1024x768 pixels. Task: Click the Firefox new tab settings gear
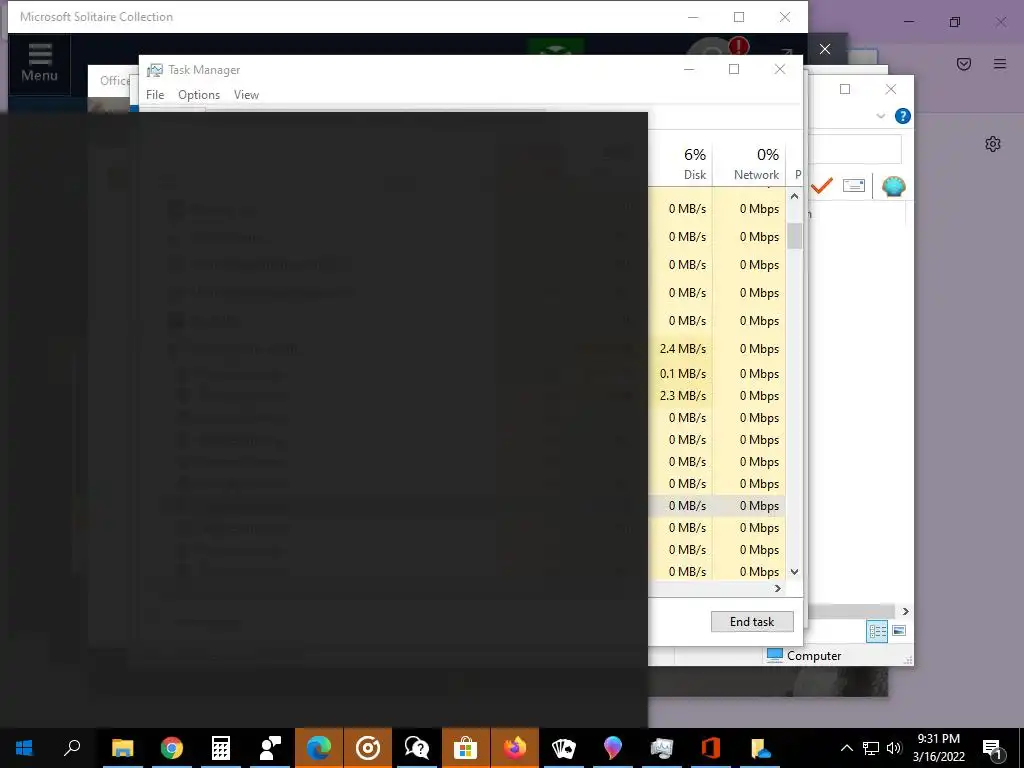(993, 144)
